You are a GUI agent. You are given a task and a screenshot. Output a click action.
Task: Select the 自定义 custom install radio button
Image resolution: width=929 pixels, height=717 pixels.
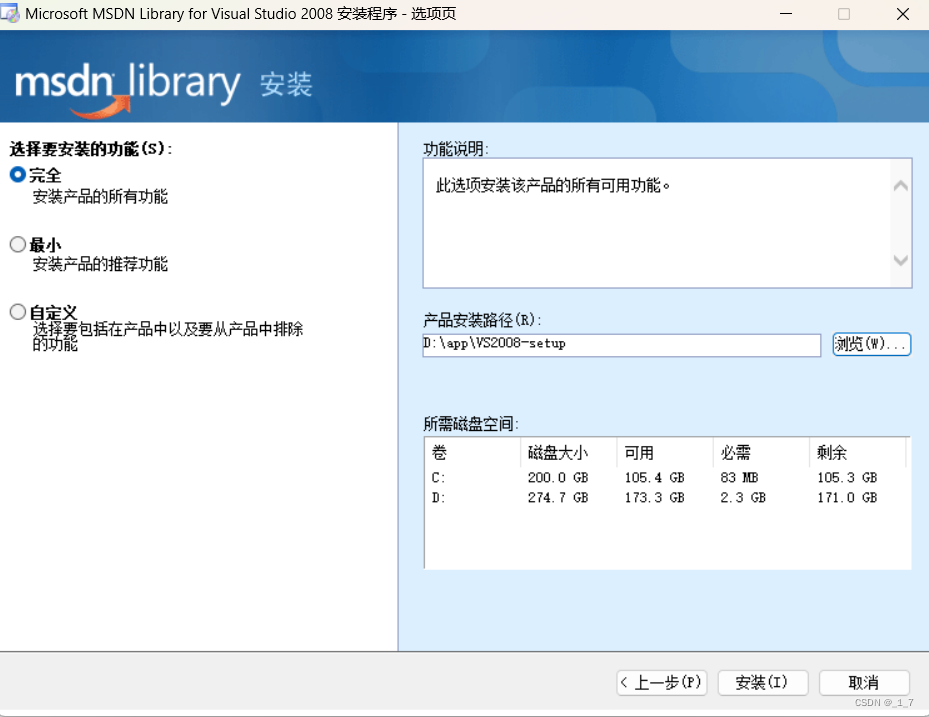[18, 312]
